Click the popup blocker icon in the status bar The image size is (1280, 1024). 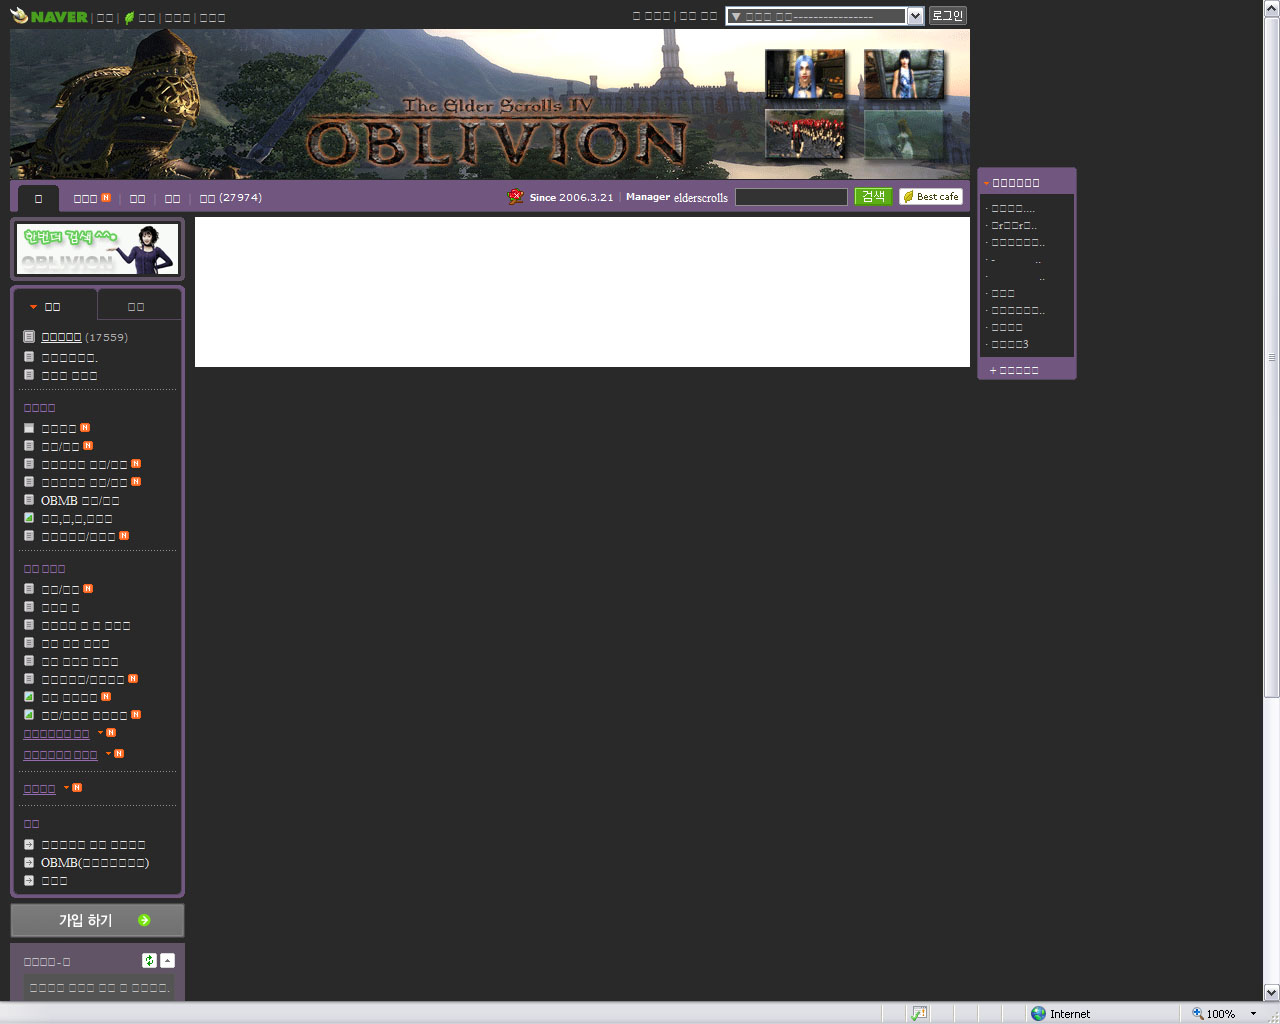[x=919, y=1013]
